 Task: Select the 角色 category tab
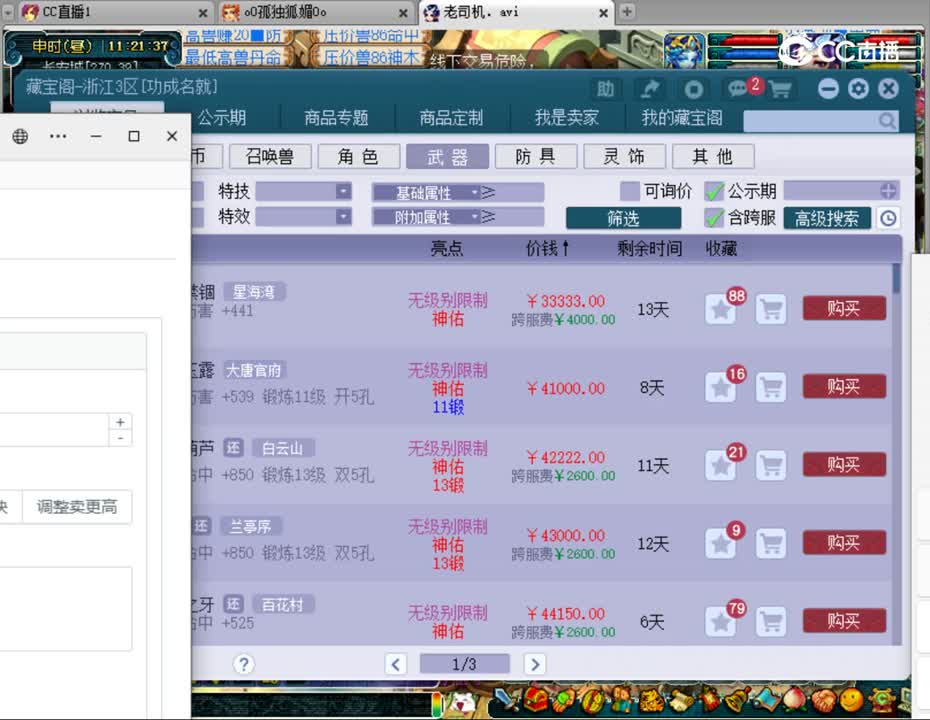point(358,157)
